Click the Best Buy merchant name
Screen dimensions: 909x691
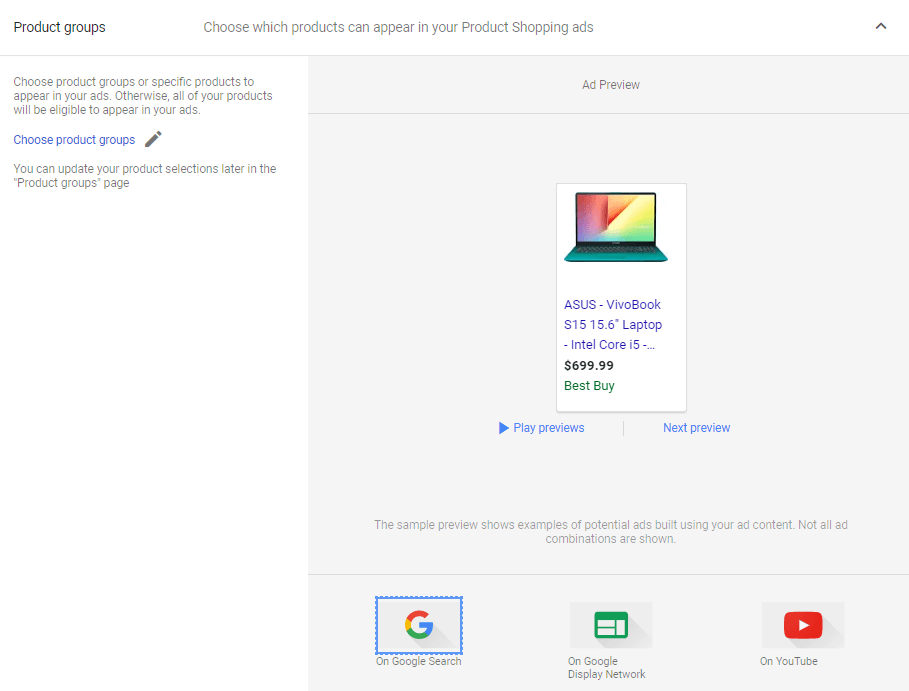[x=589, y=385]
